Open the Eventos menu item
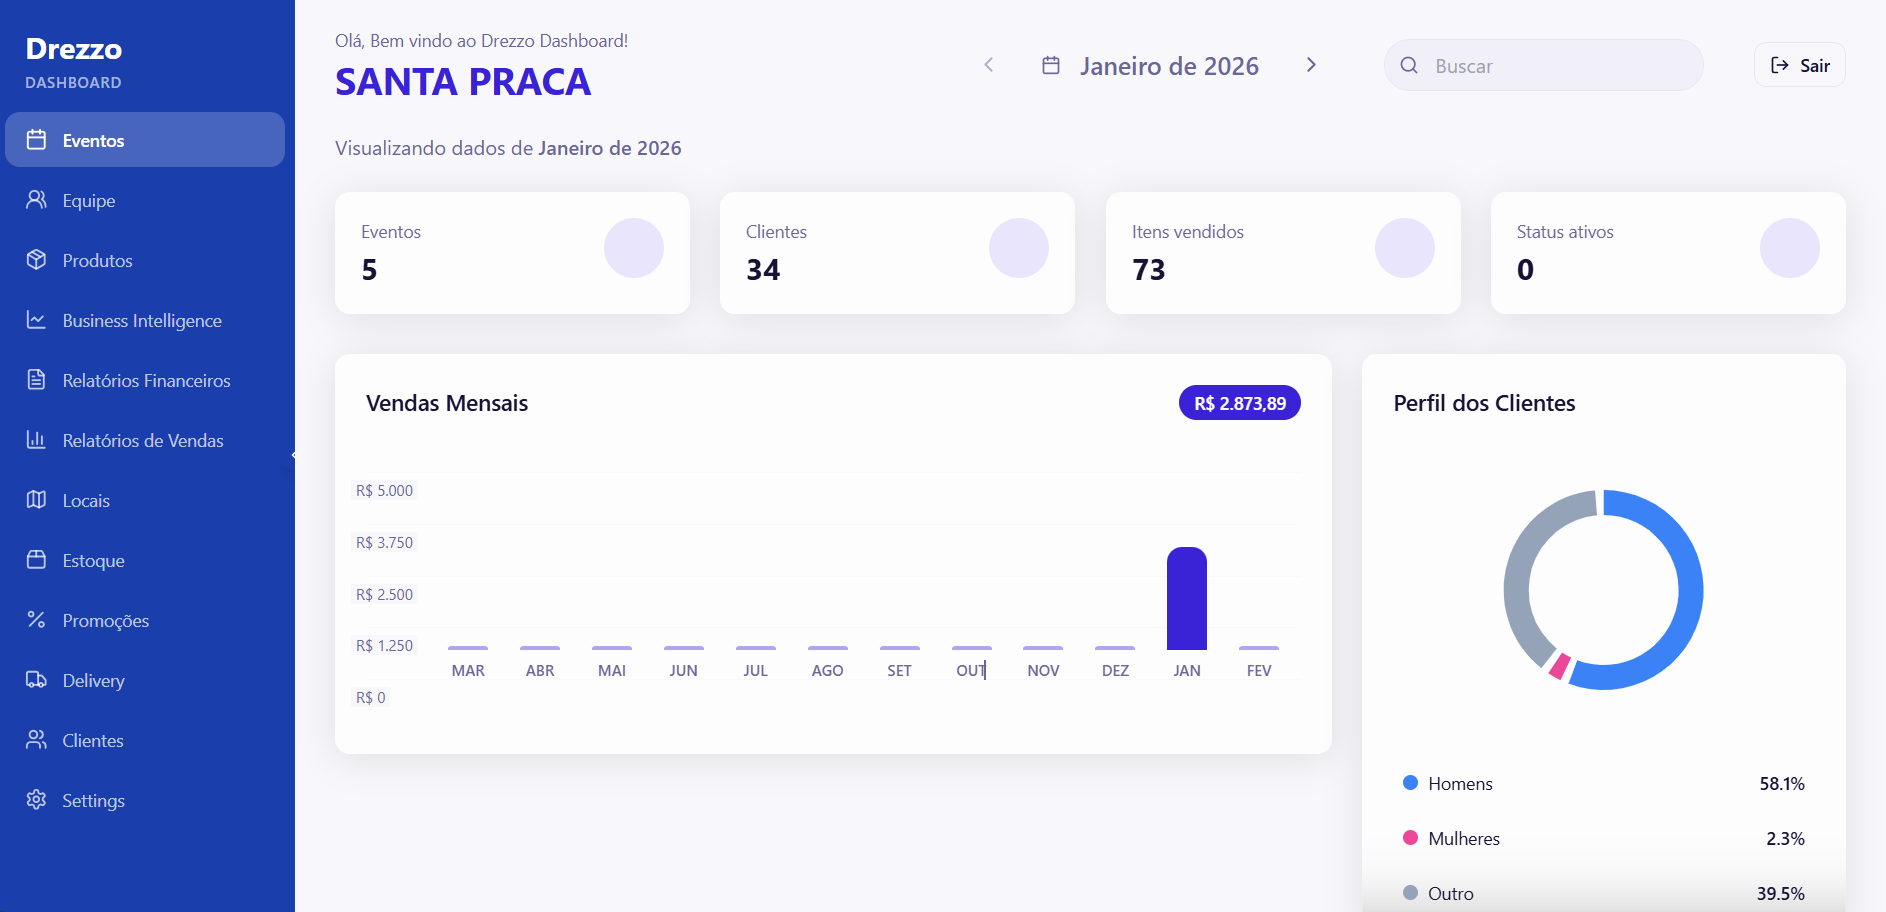 (x=145, y=140)
